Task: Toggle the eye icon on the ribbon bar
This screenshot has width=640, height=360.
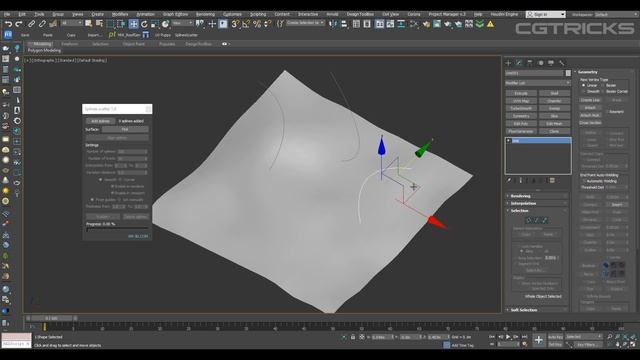Action: (224, 44)
